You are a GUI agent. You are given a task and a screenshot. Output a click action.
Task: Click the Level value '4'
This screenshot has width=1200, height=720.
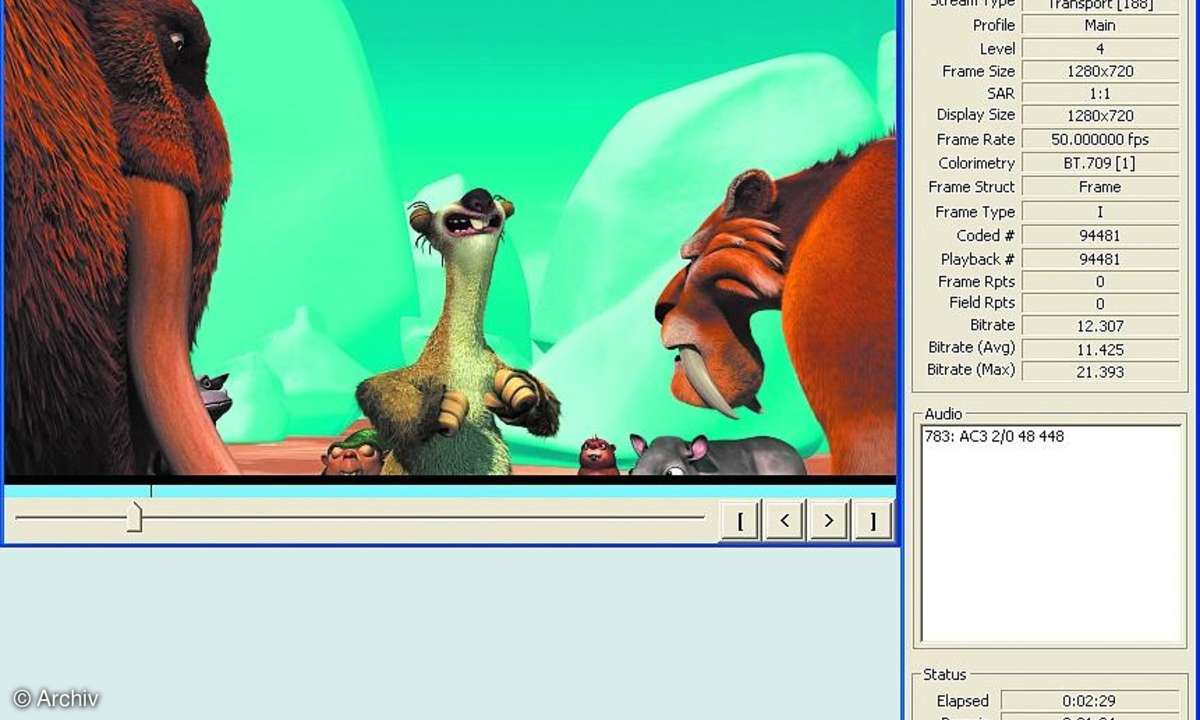pyautogui.click(x=1100, y=48)
